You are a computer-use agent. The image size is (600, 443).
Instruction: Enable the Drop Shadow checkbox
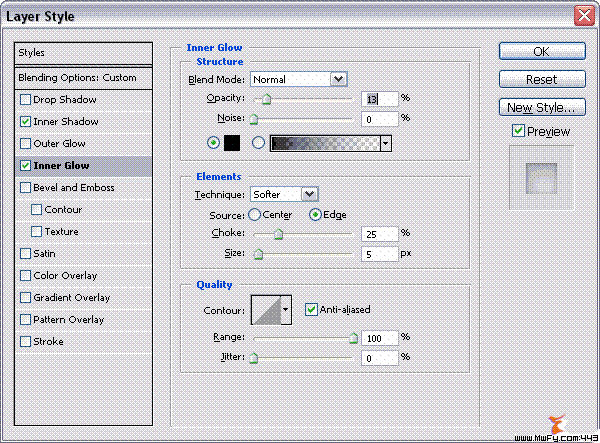pyautogui.click(x=25, y=100)
